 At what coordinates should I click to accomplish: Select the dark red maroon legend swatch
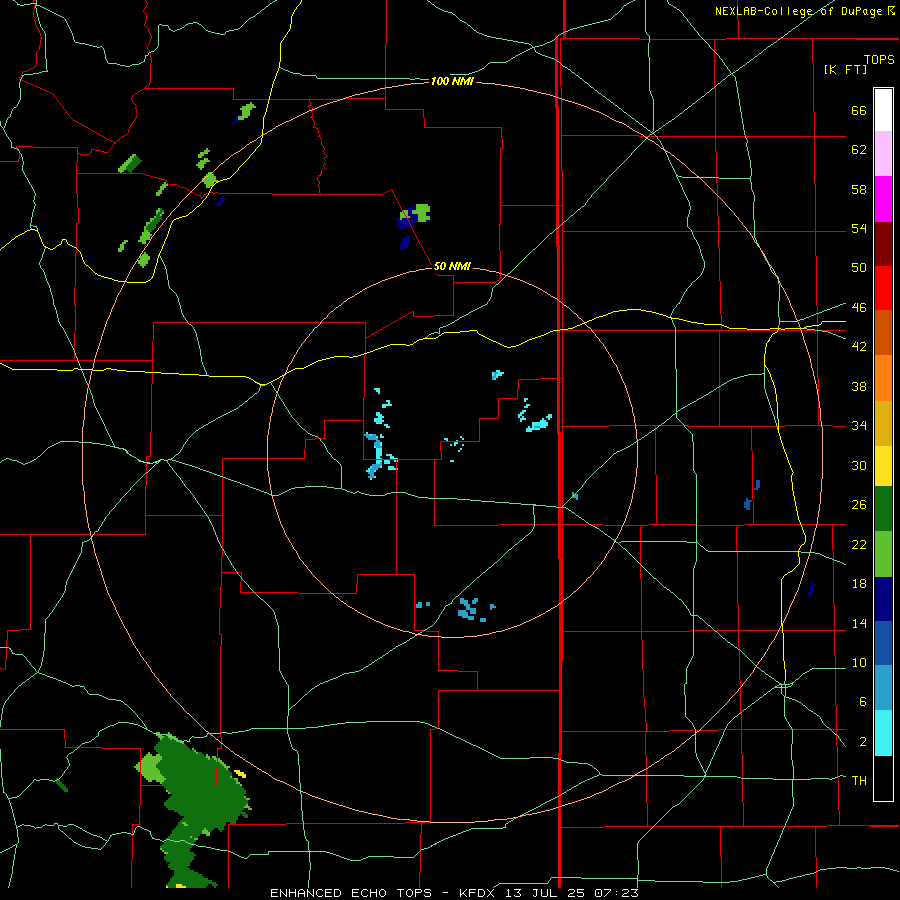tap(883, 243)
